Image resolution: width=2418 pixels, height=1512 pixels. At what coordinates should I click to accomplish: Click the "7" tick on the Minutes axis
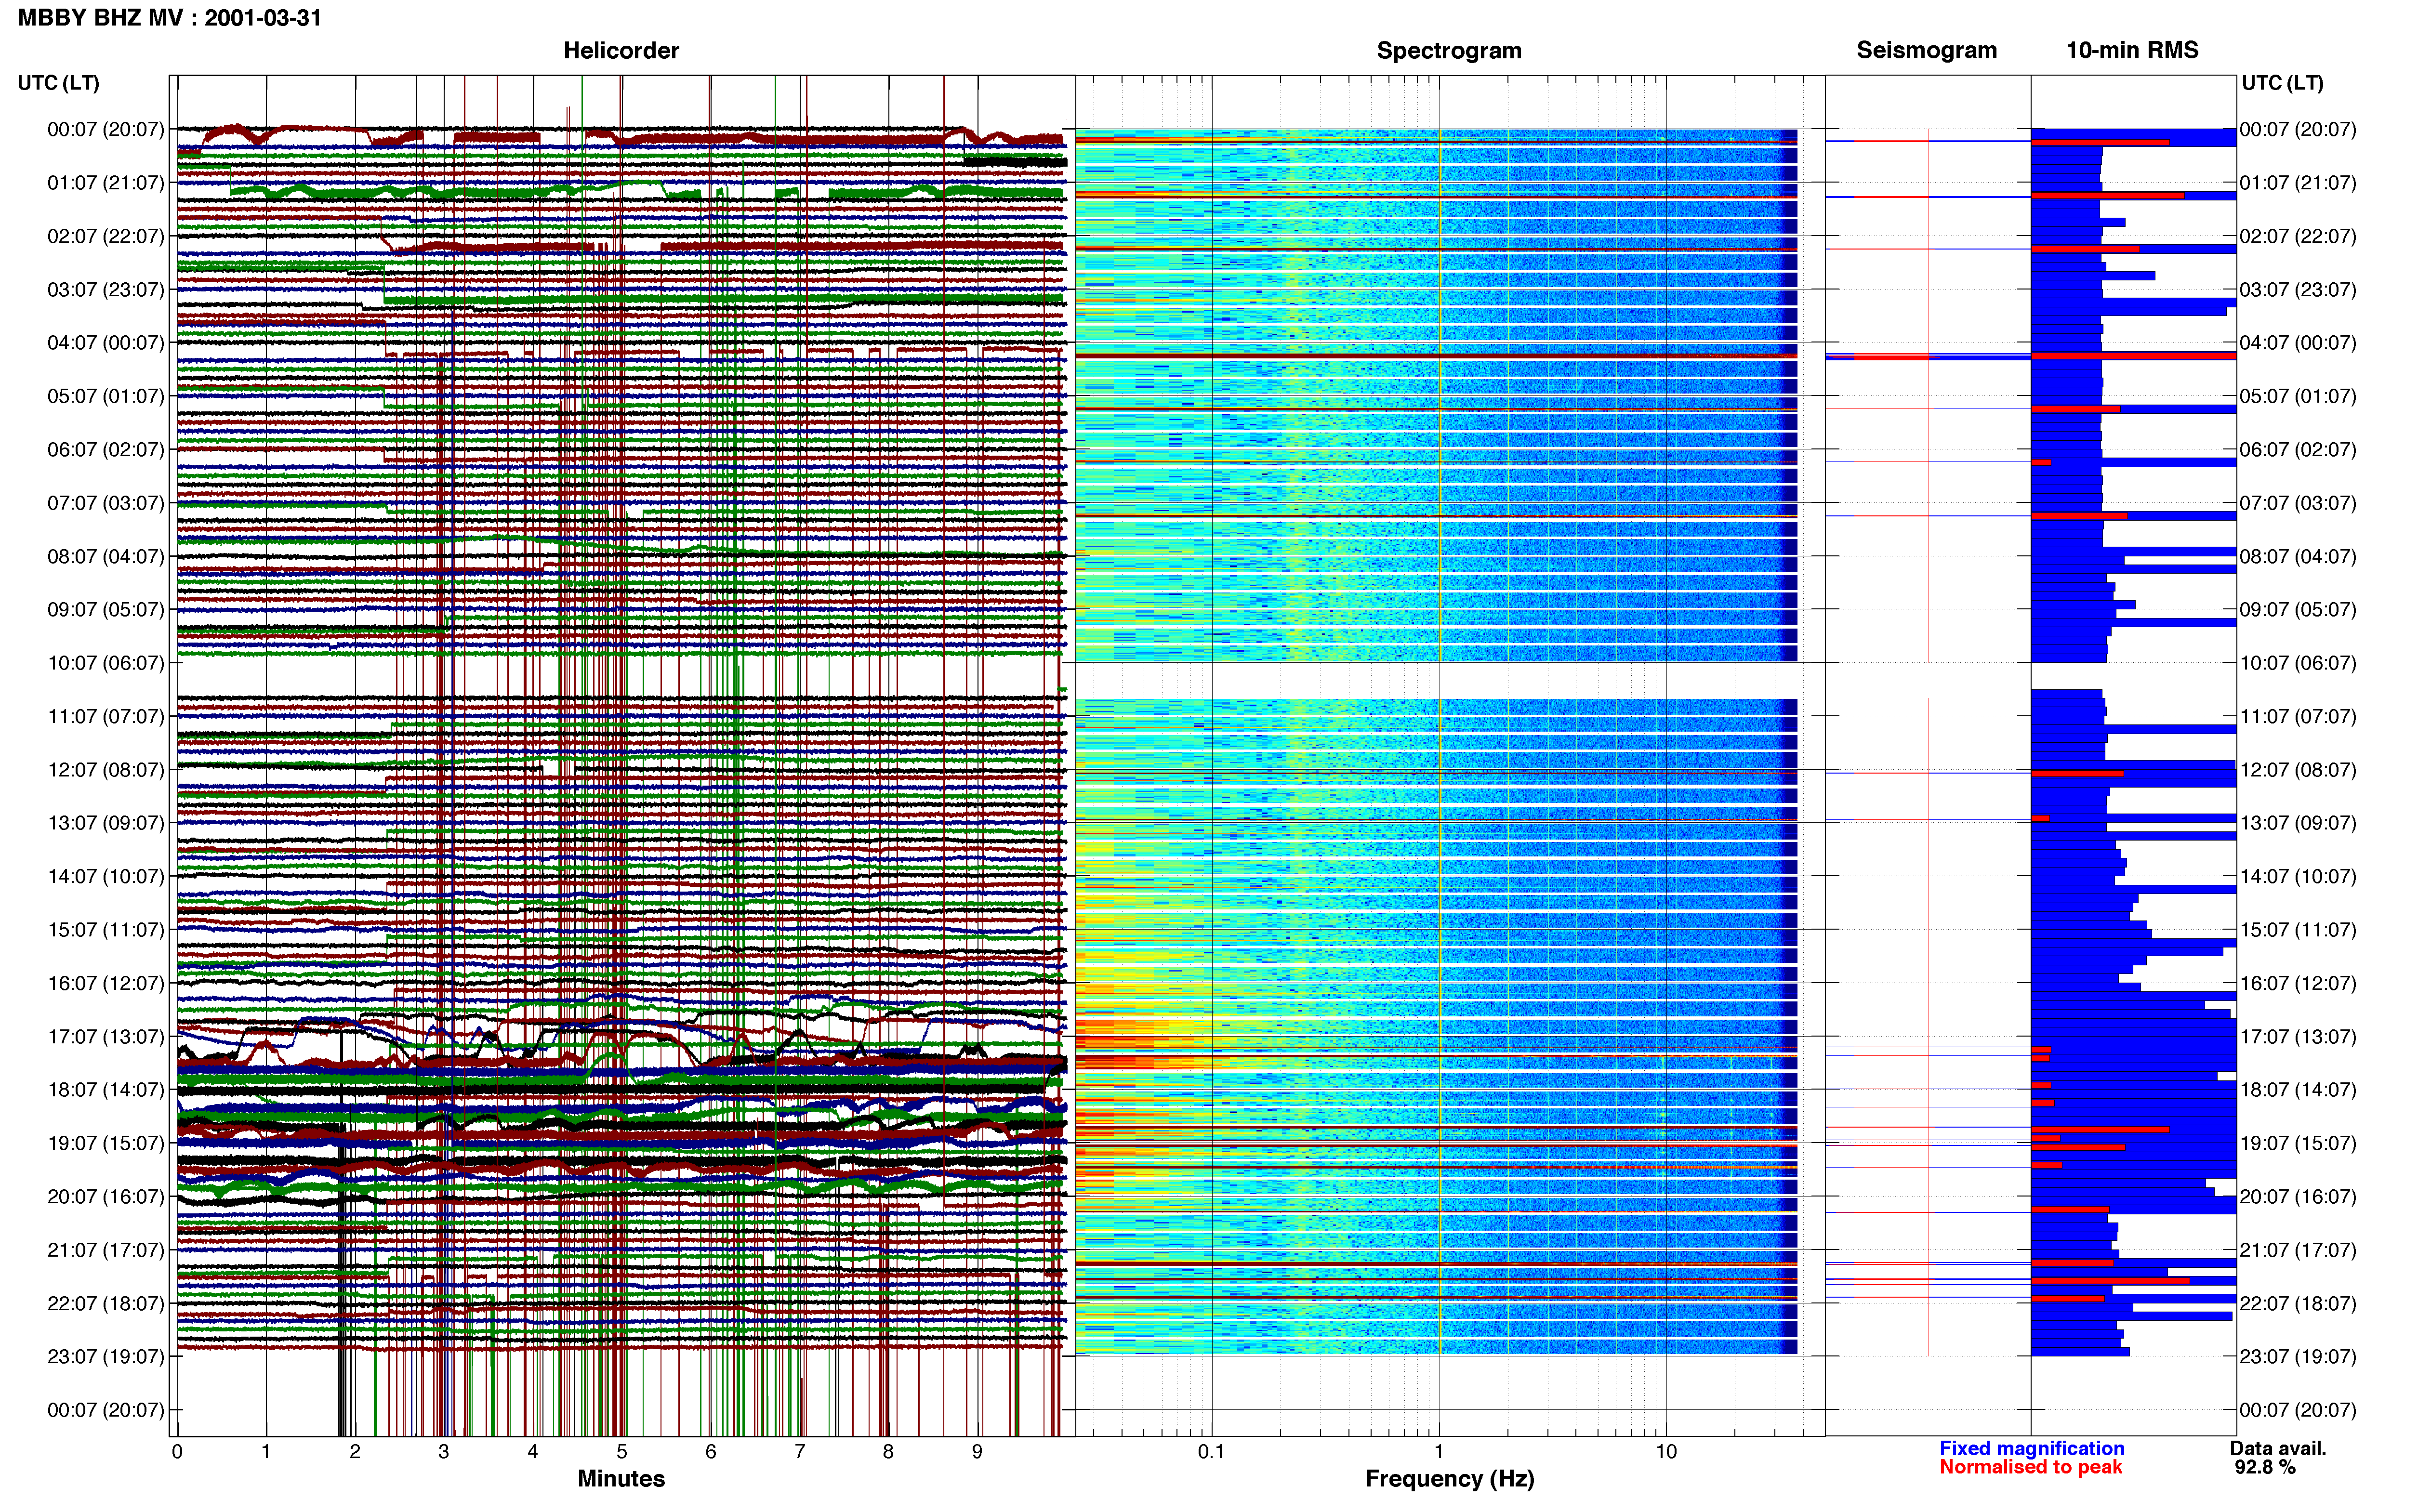click(x=800, y=1452)
